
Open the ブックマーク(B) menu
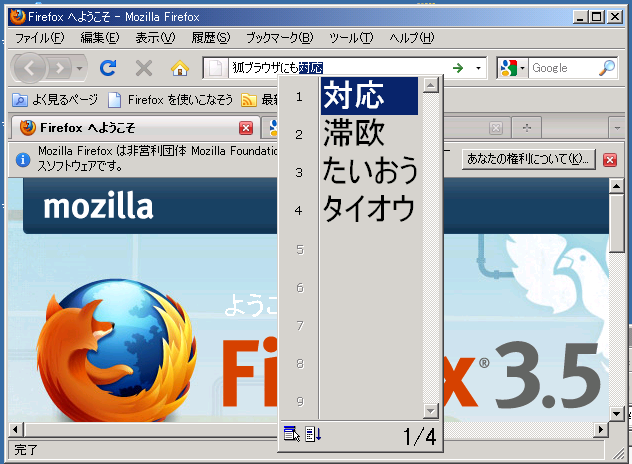279,38
